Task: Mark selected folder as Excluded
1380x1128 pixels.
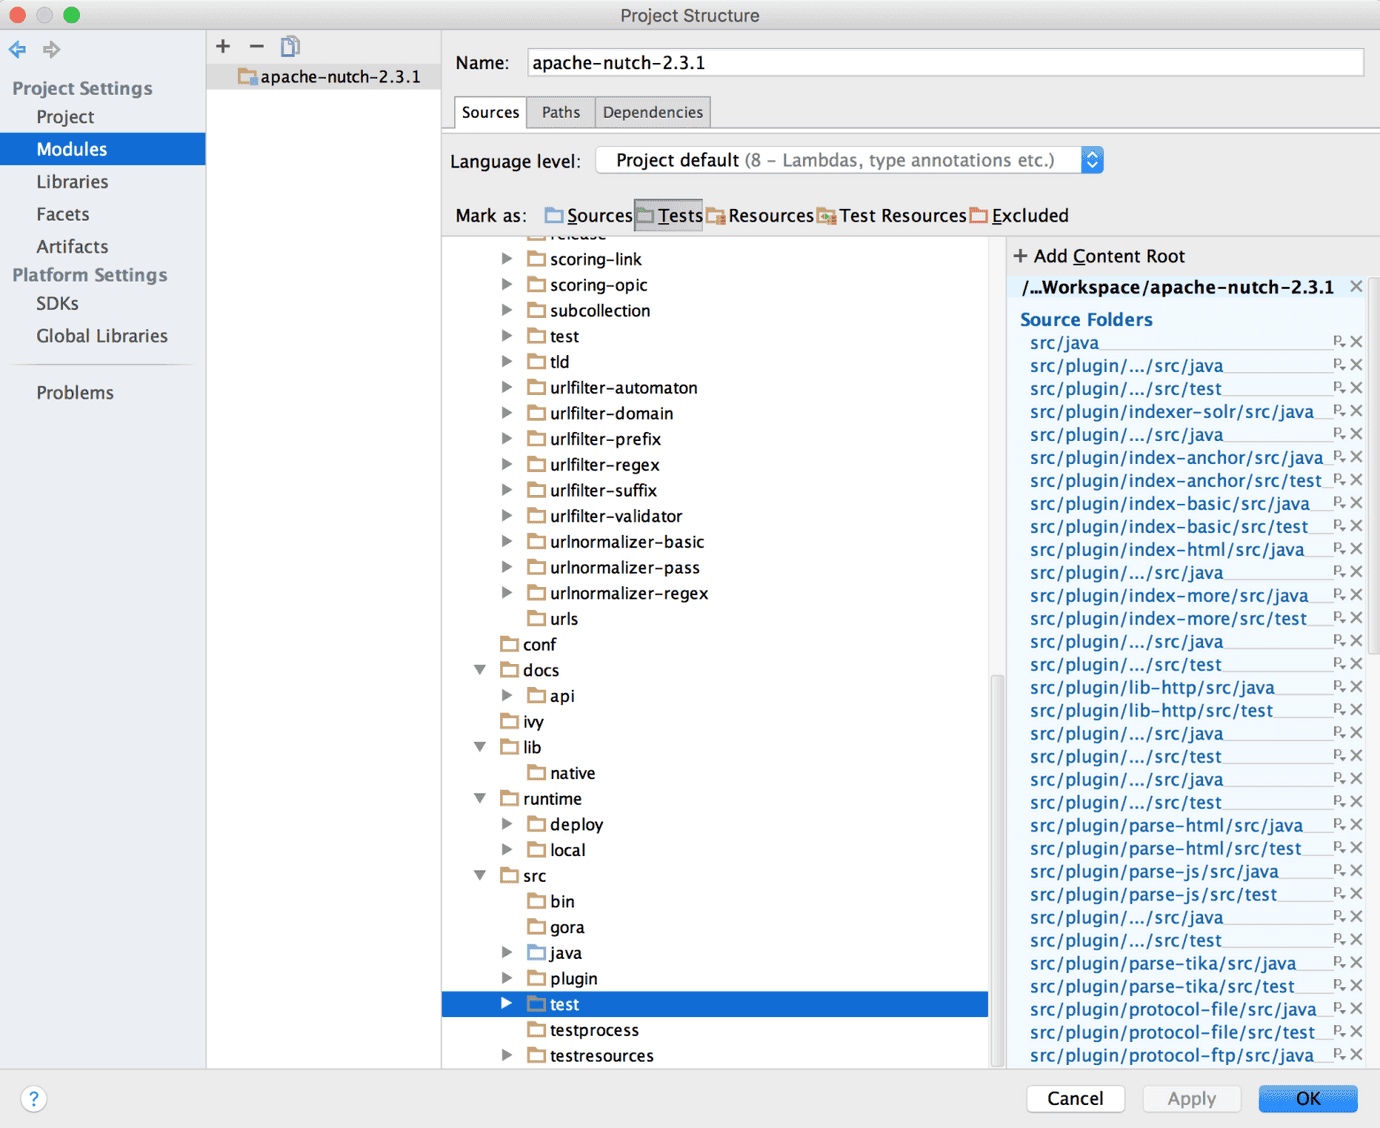Action: 1019,216
